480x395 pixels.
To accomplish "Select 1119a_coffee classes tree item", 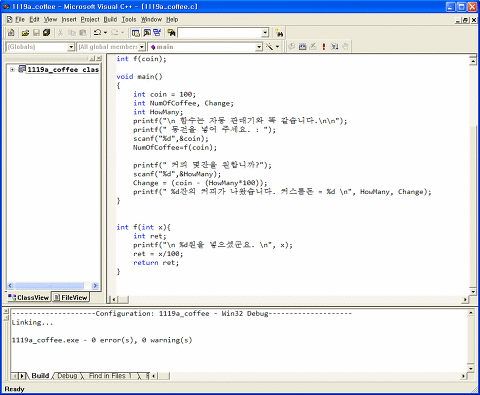I will point(63,70).
